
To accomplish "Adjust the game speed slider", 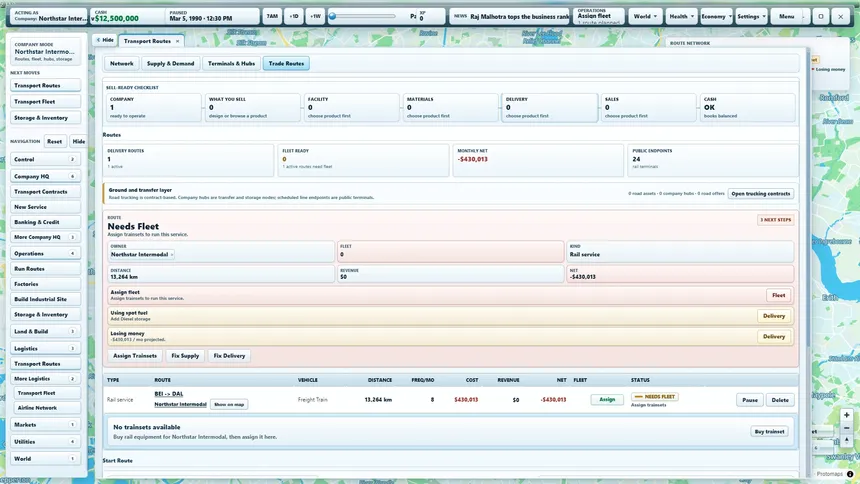I will (x=363, y=16).
